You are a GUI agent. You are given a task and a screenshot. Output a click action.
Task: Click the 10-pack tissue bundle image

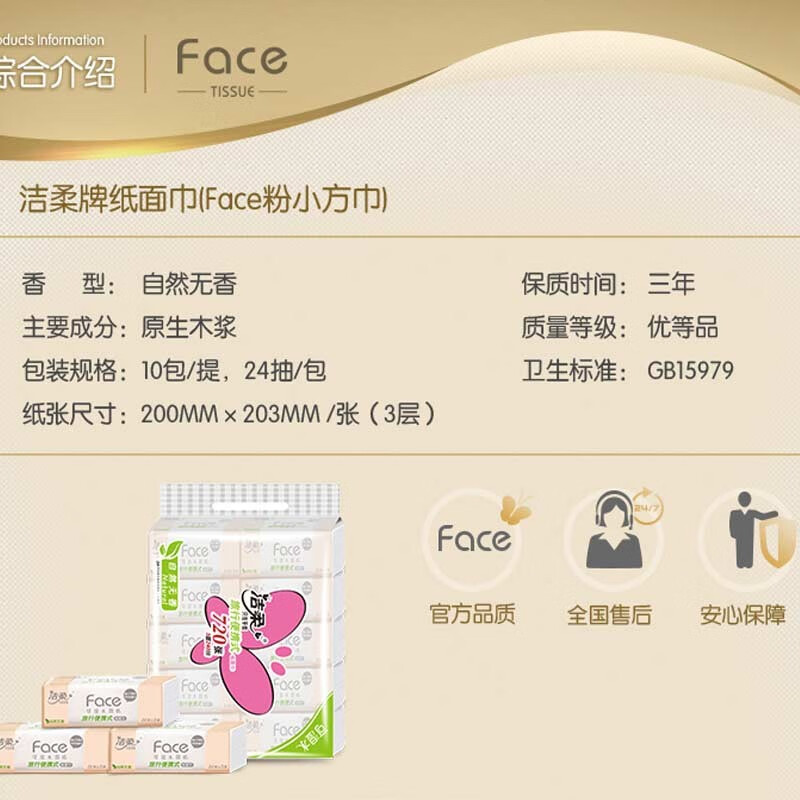point(246,620)
